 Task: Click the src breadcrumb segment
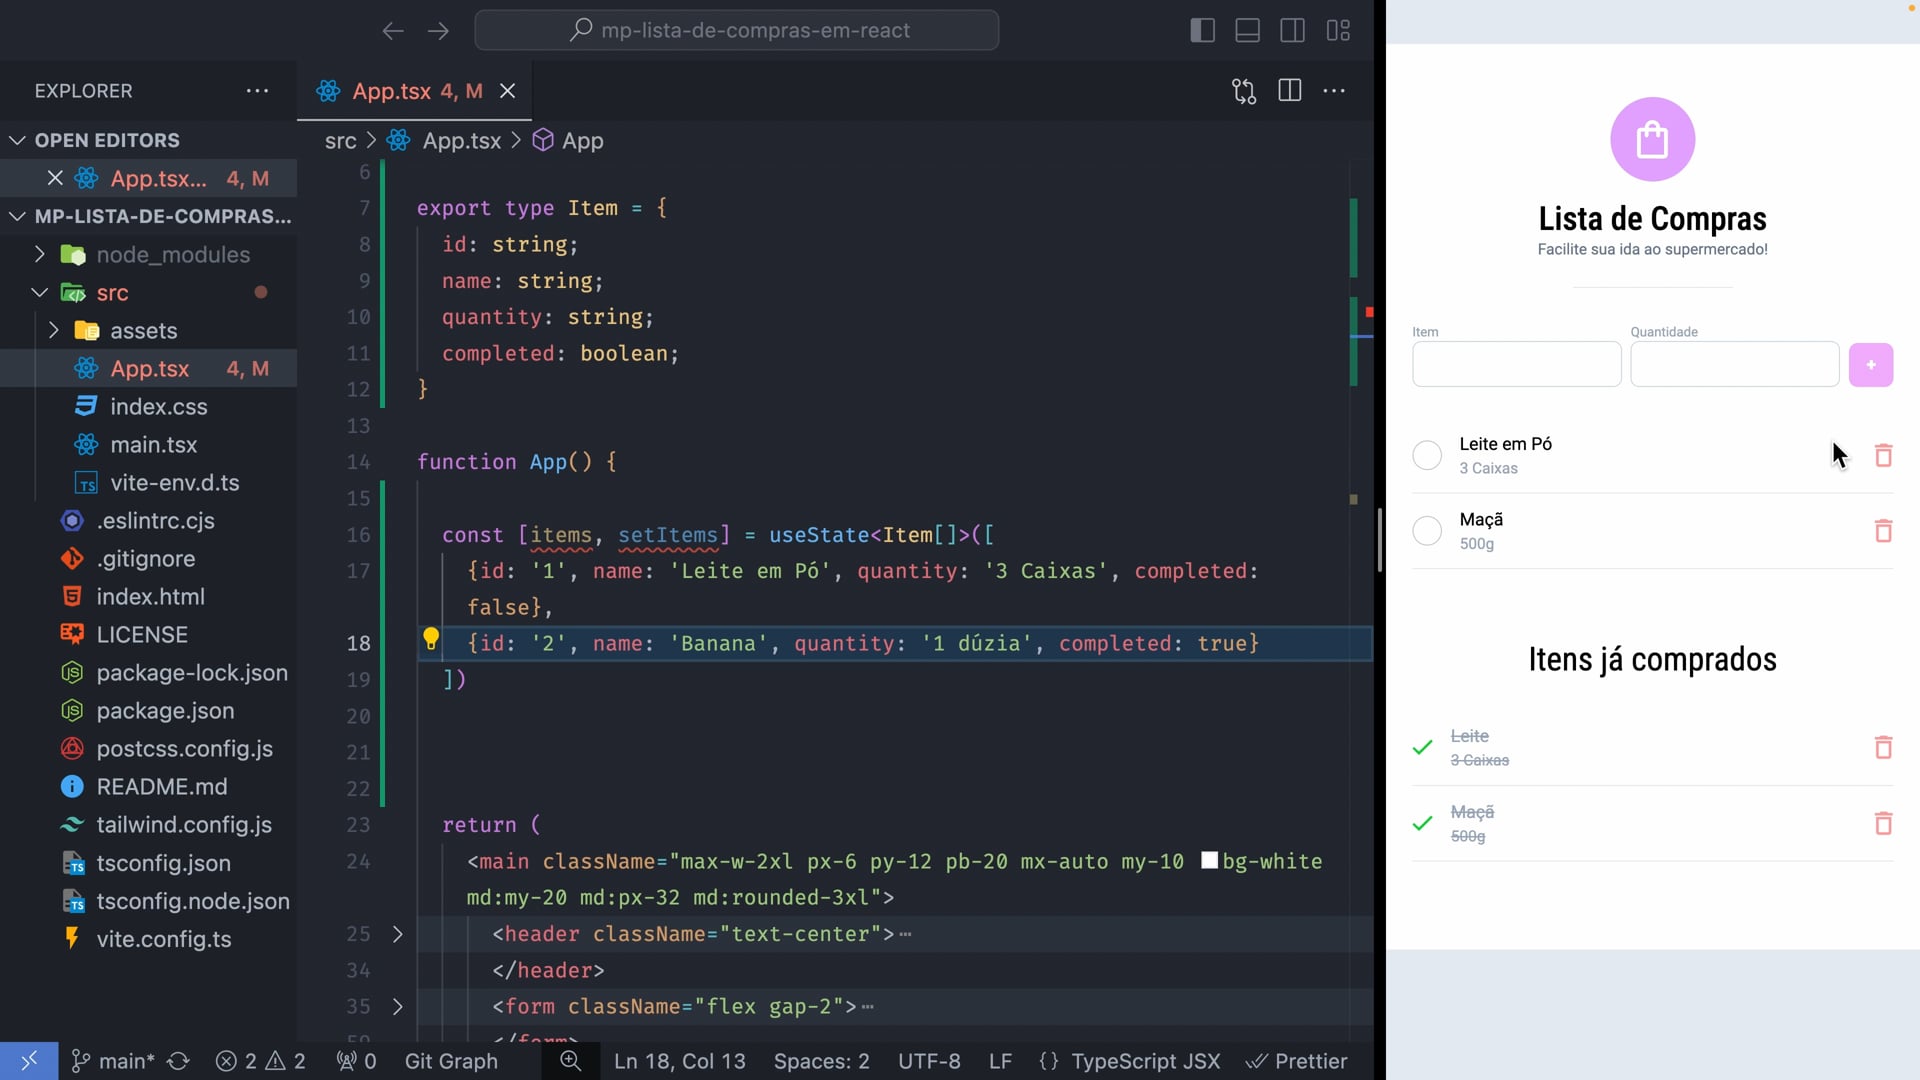coord(340,141)
